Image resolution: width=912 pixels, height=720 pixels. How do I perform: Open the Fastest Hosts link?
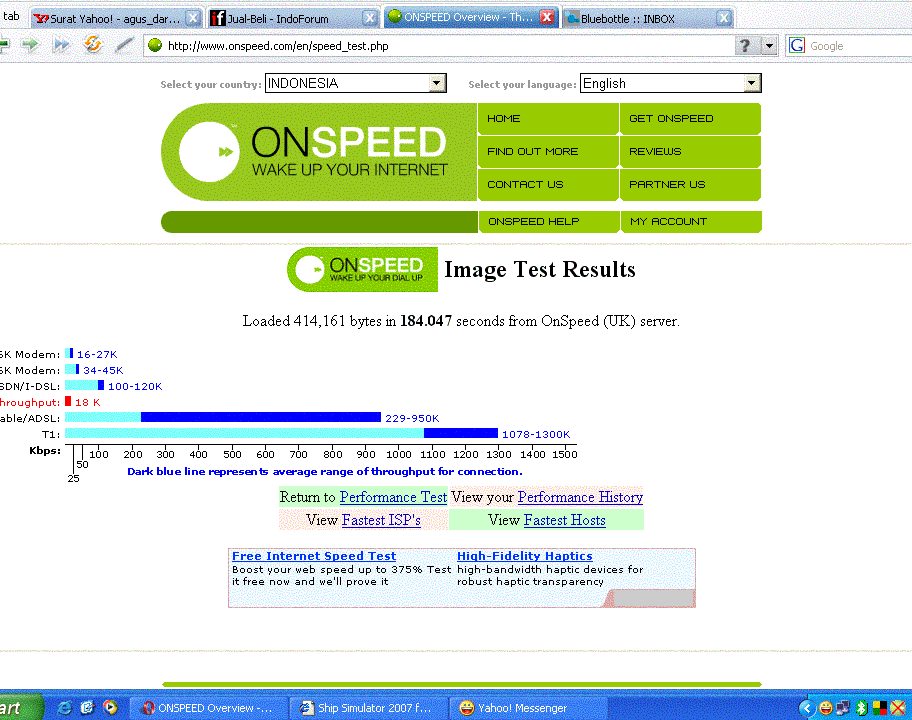click(565, 520)
